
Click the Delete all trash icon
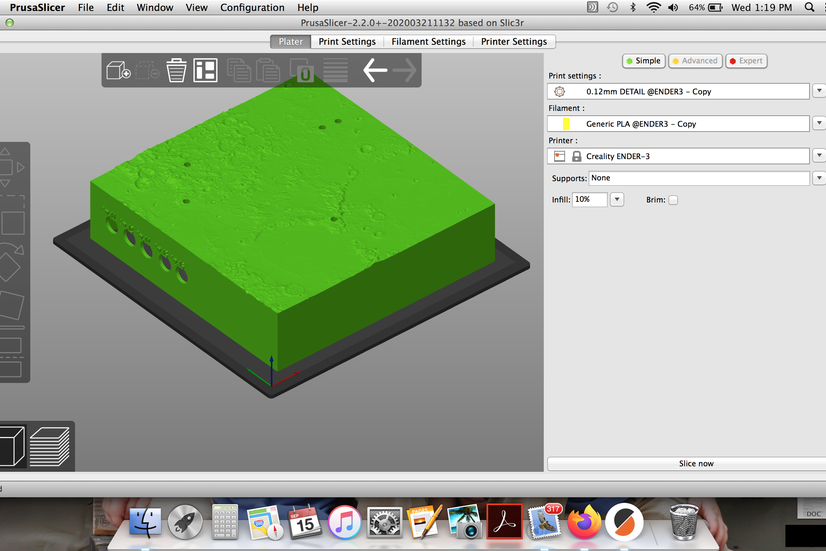pos(176,70)
